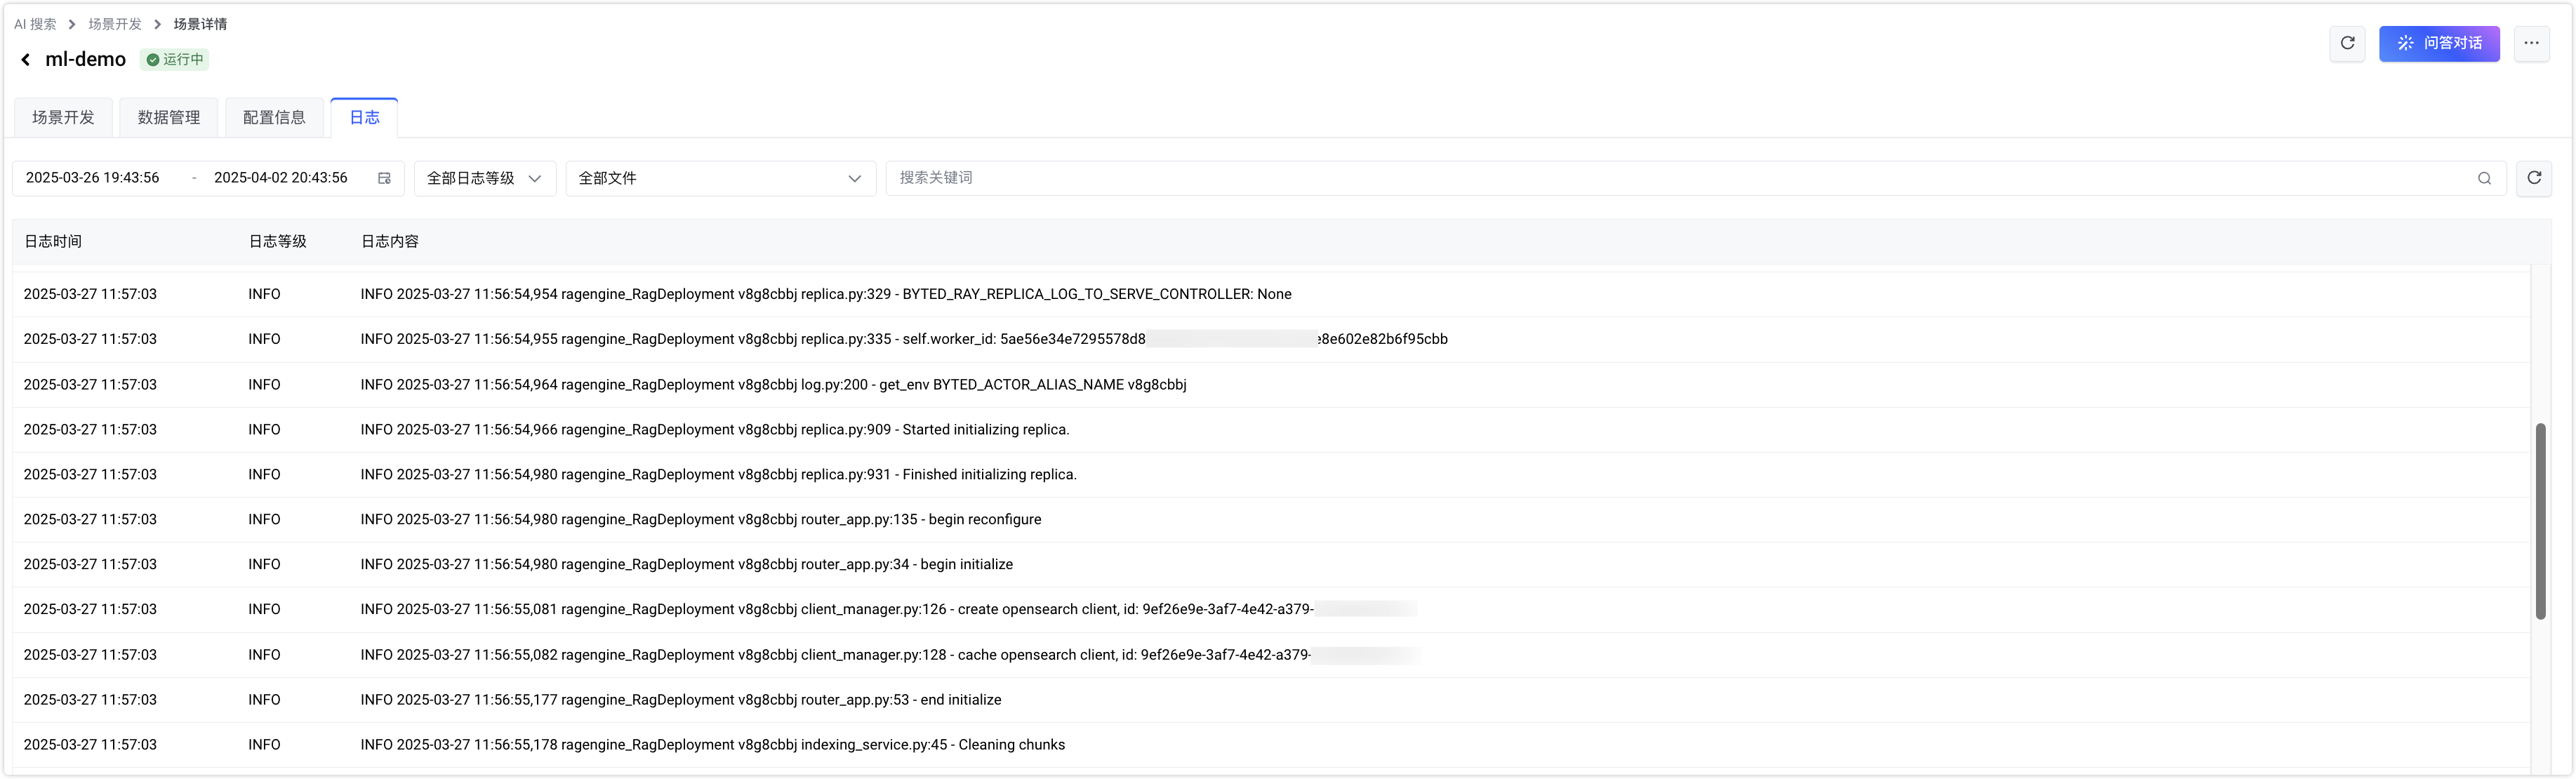Click the search magnifier icon in keyword field
Image resolution: width=2576 pixels, height=779 pixels.
[2484, 178]
